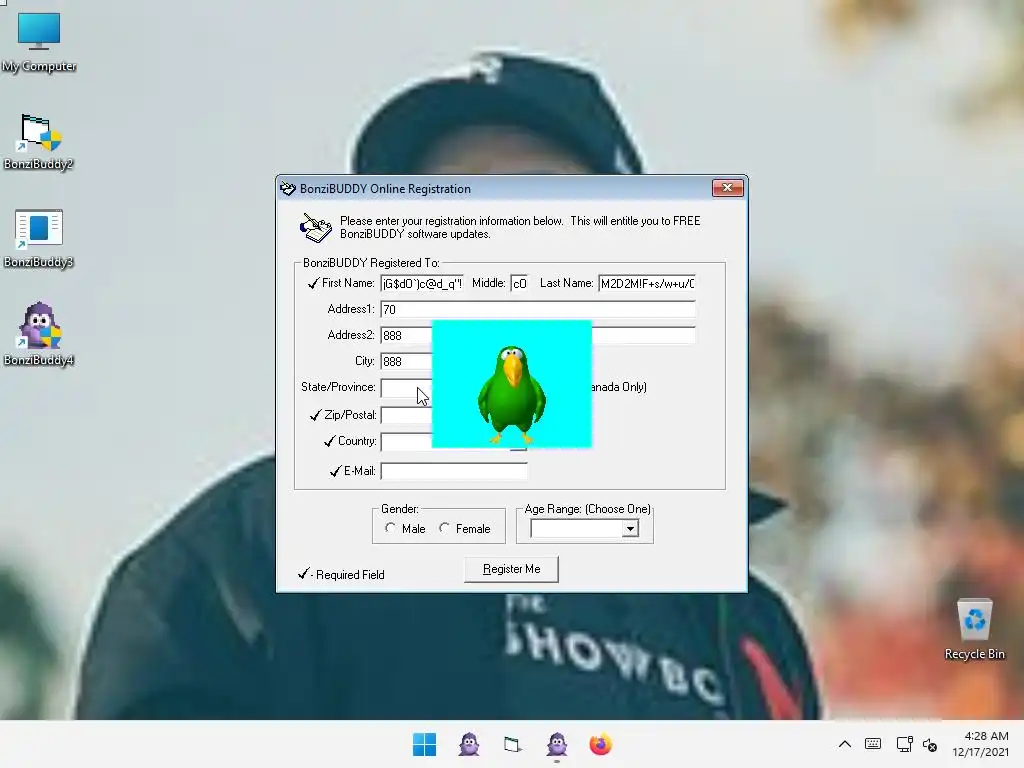Focus the State/Province field
Image resolution: width=1024 pixels, height=768 pixels.
[x=406, y=388]
